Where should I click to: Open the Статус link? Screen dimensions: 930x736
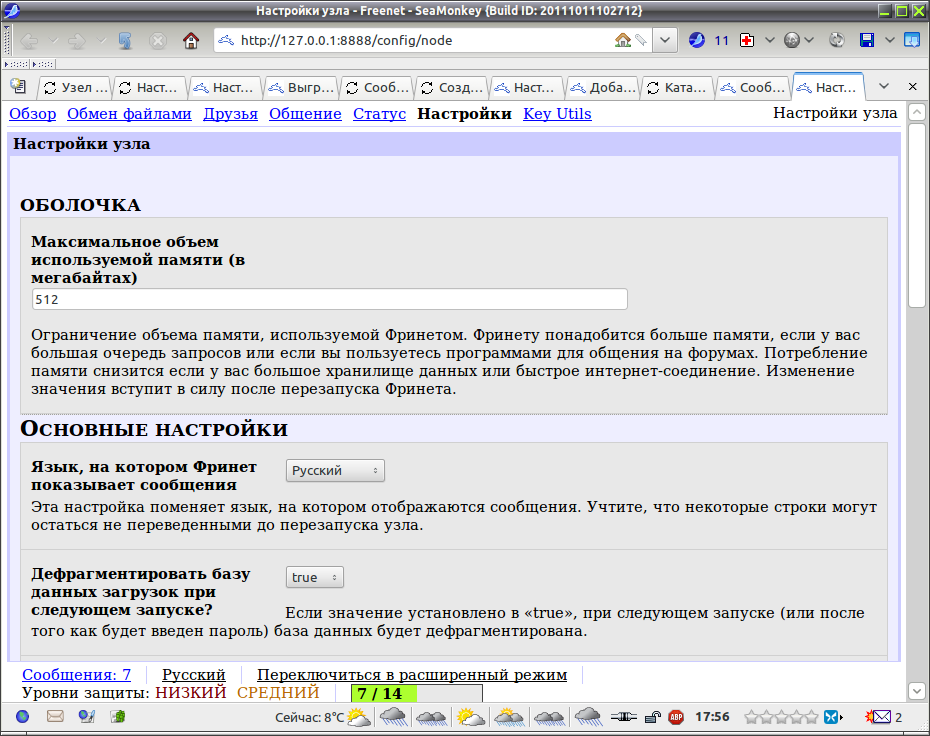click(380, 114)
